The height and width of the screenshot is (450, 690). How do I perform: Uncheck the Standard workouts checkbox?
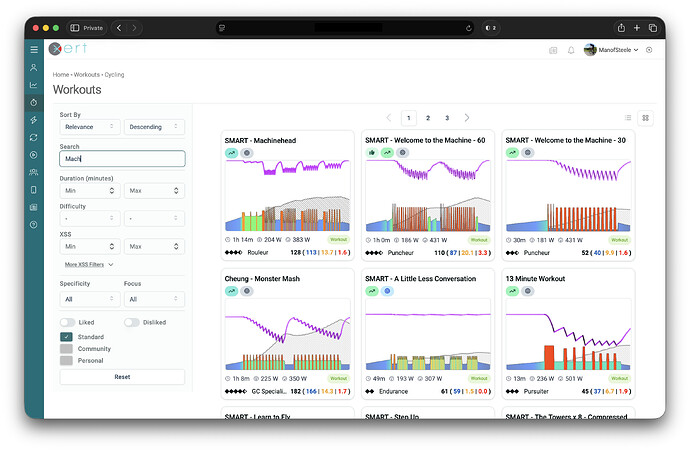click(66, 337)
